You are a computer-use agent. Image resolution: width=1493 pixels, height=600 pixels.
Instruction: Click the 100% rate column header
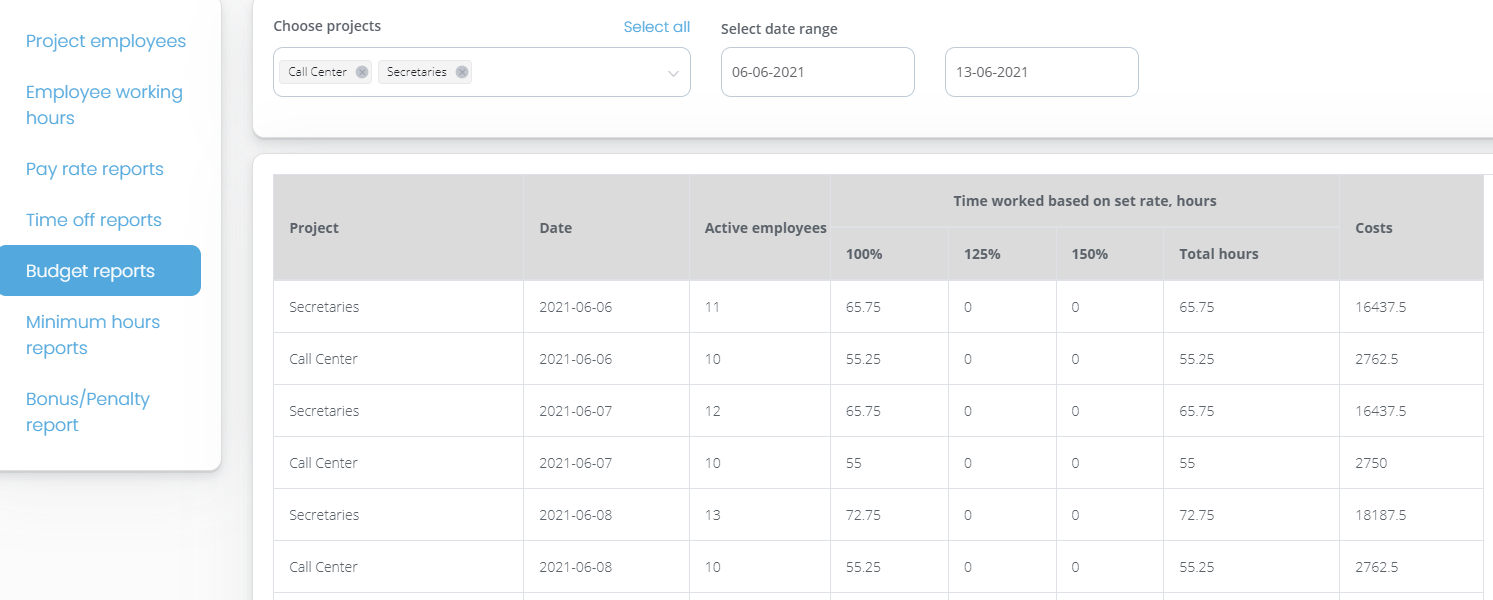[889, 254]
